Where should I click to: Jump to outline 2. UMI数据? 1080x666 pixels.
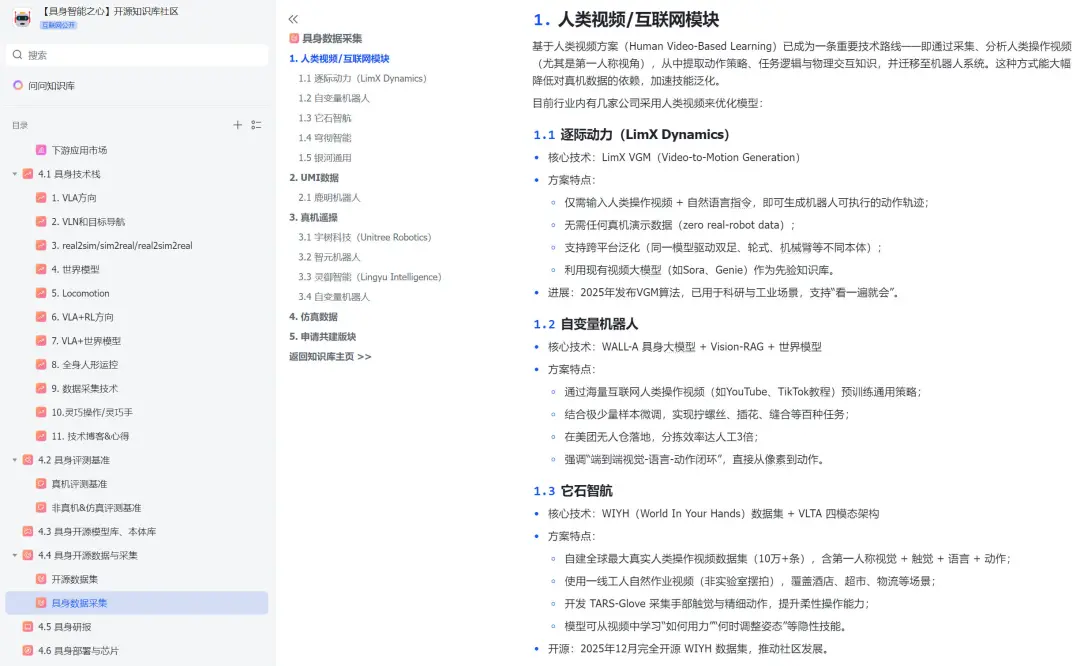click(x=313, y=178)
